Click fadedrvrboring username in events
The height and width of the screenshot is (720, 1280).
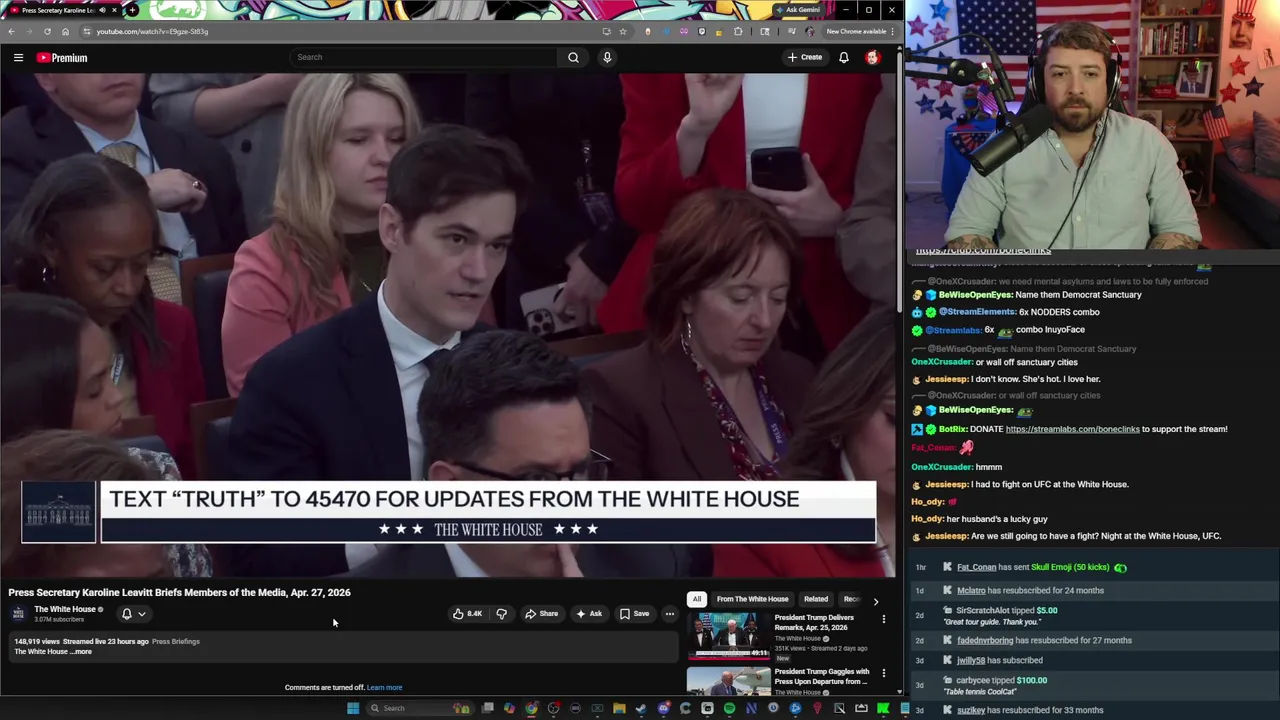pyautogui.click(x=985, y=640)
